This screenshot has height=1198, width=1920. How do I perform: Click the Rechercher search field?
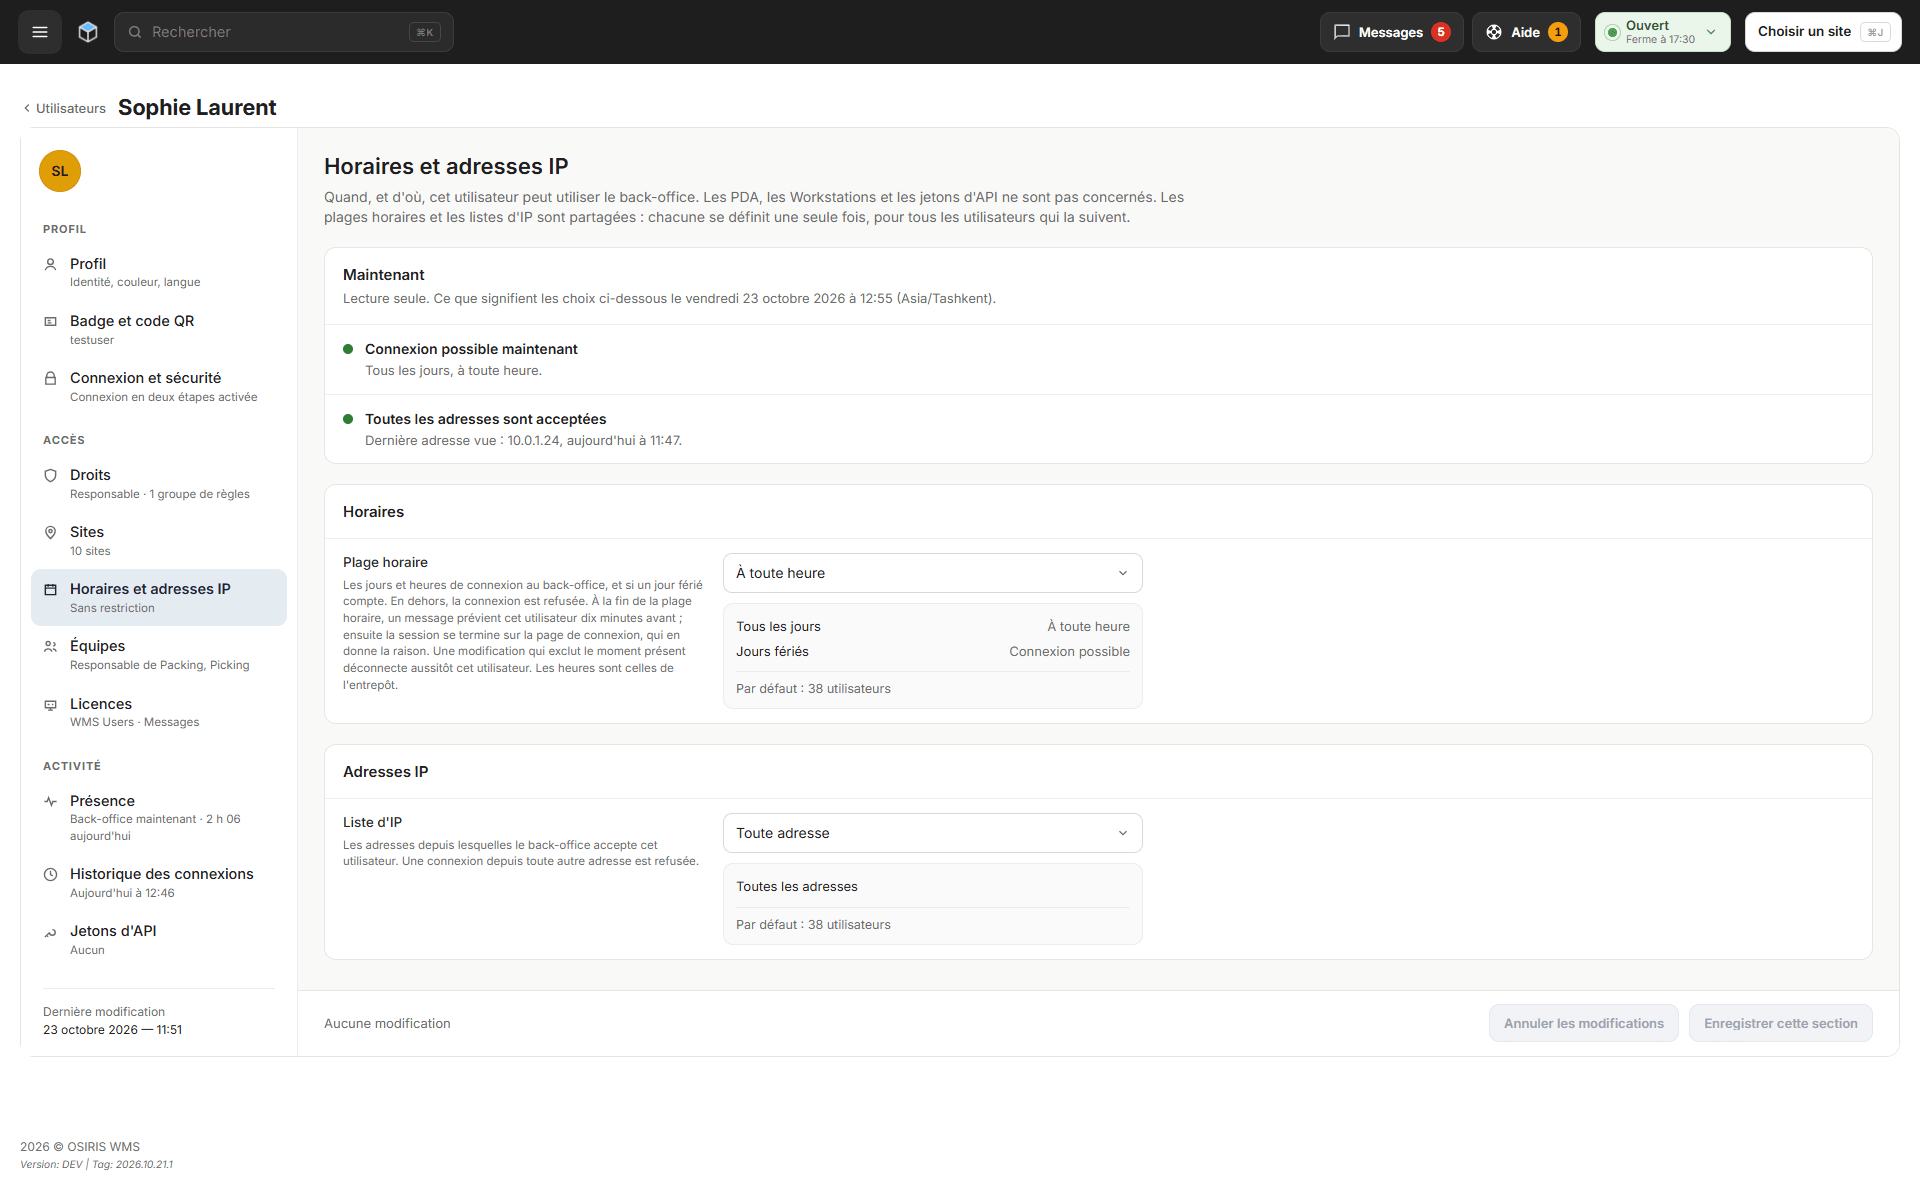[284, 32]
